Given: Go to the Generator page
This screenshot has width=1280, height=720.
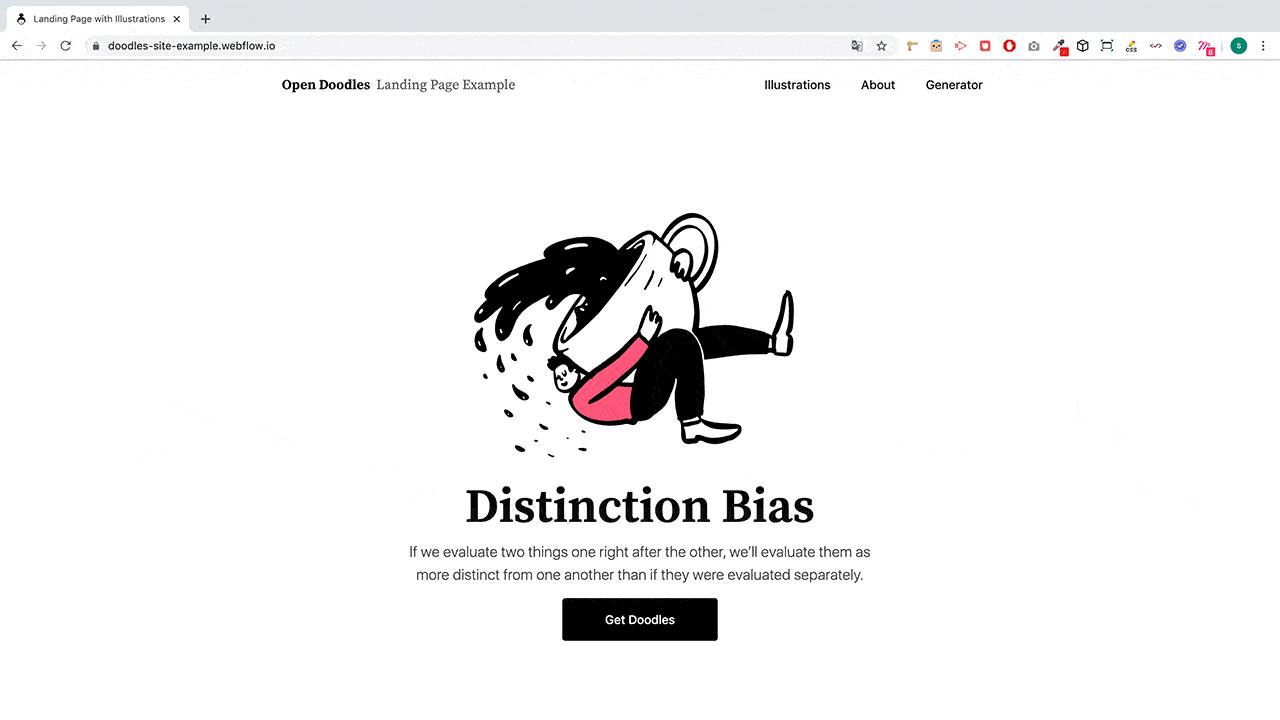Looking at the screenshot, I should pos(954,85).
